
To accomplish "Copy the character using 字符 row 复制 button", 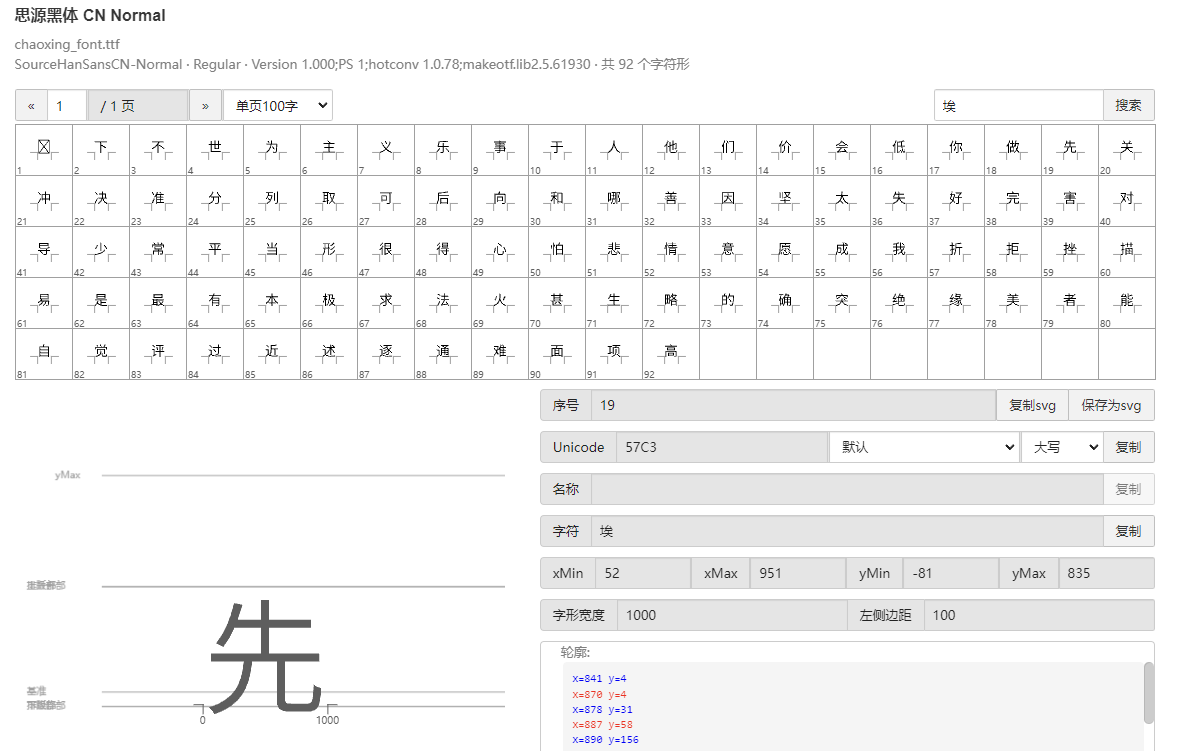I will click(1129, 532).
